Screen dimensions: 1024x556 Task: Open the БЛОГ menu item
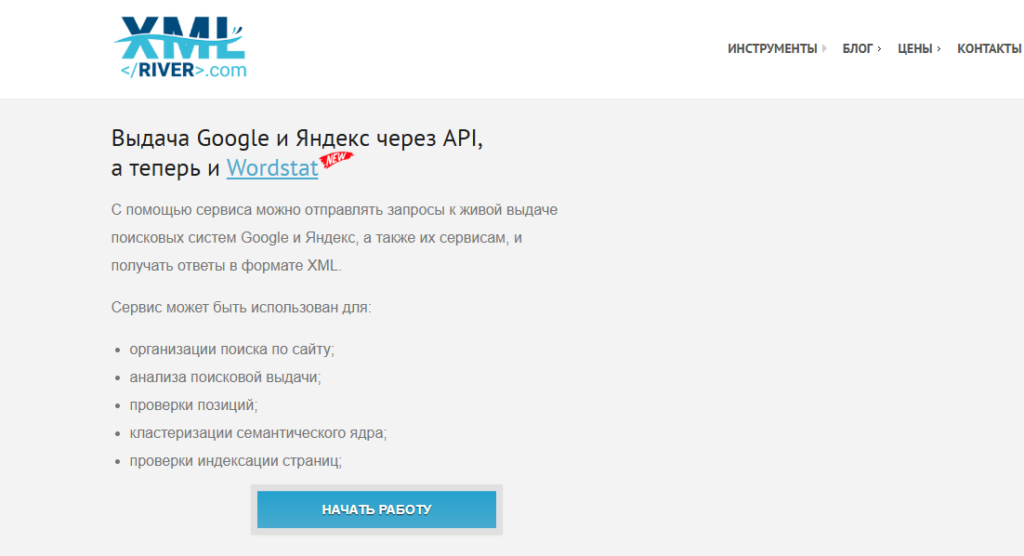click(x=857, y=48)
